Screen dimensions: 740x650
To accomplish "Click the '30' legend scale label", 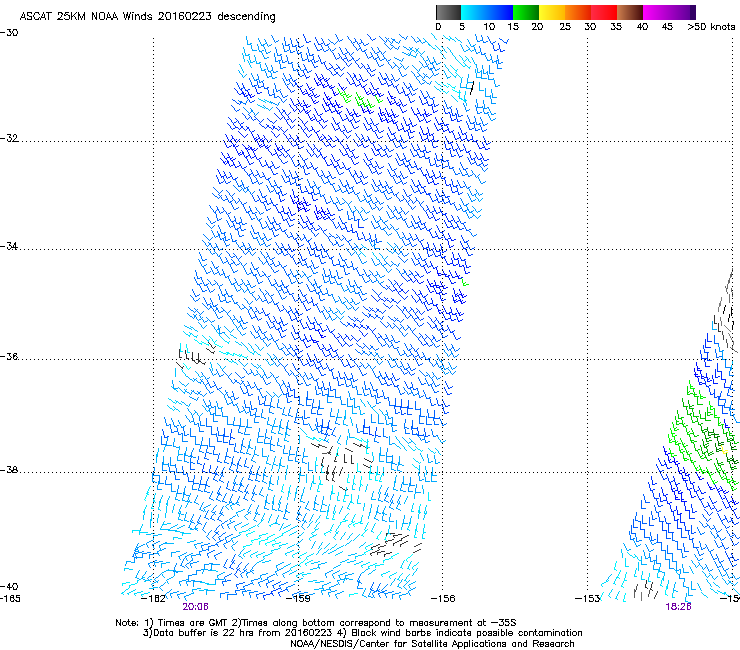I will [590, 26].
